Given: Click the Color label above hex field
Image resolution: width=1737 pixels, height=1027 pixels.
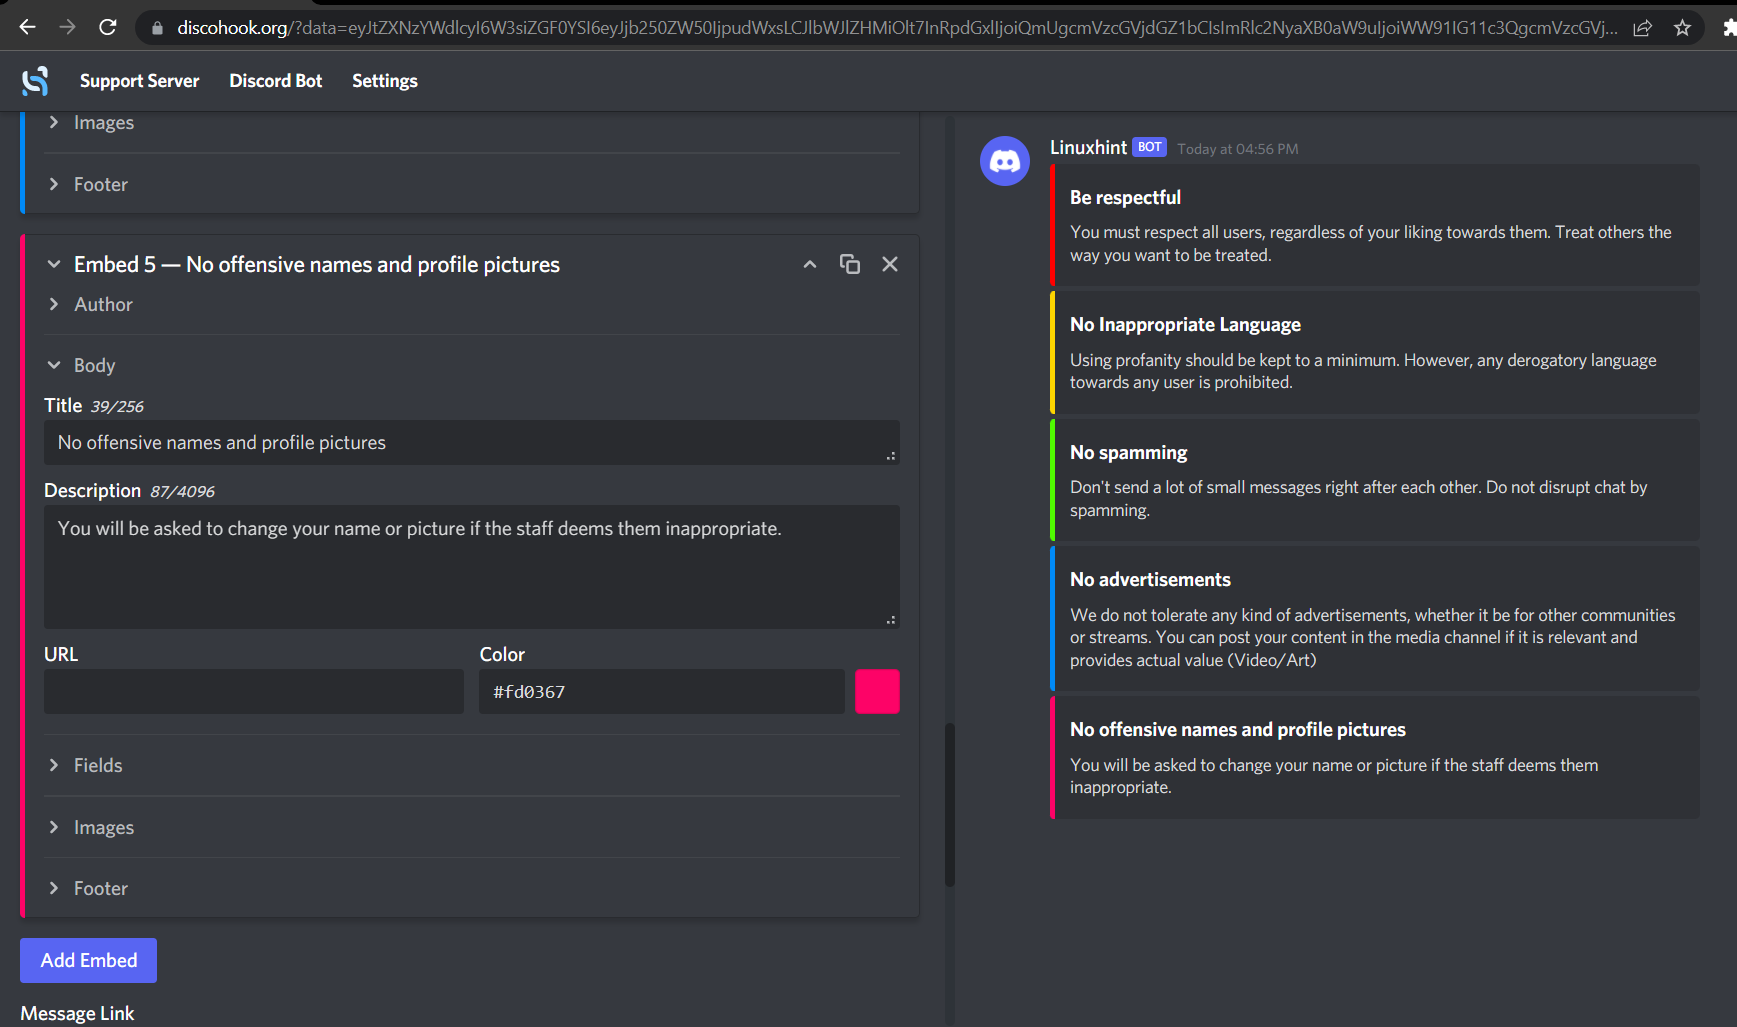Looking at the screenshot, I should coord(502,654).
